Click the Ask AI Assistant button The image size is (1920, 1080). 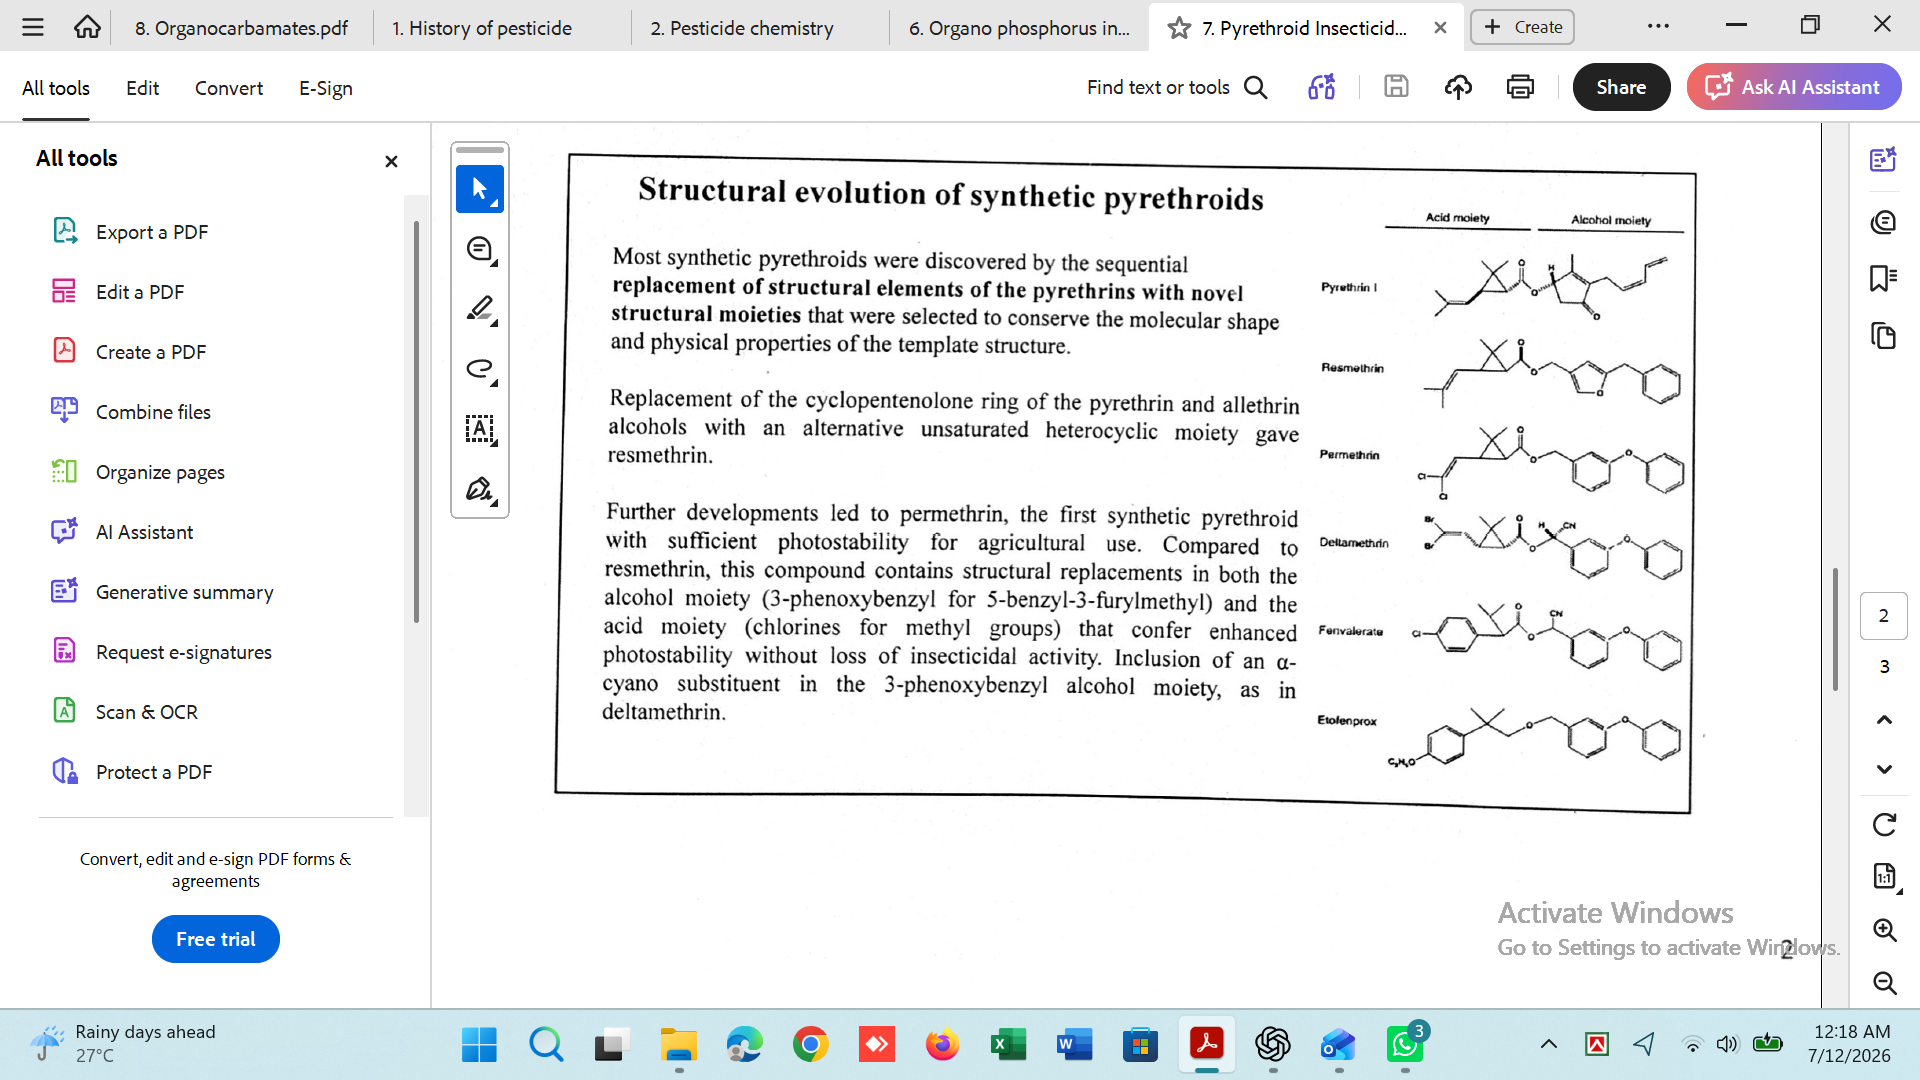tap(1793, 87)
